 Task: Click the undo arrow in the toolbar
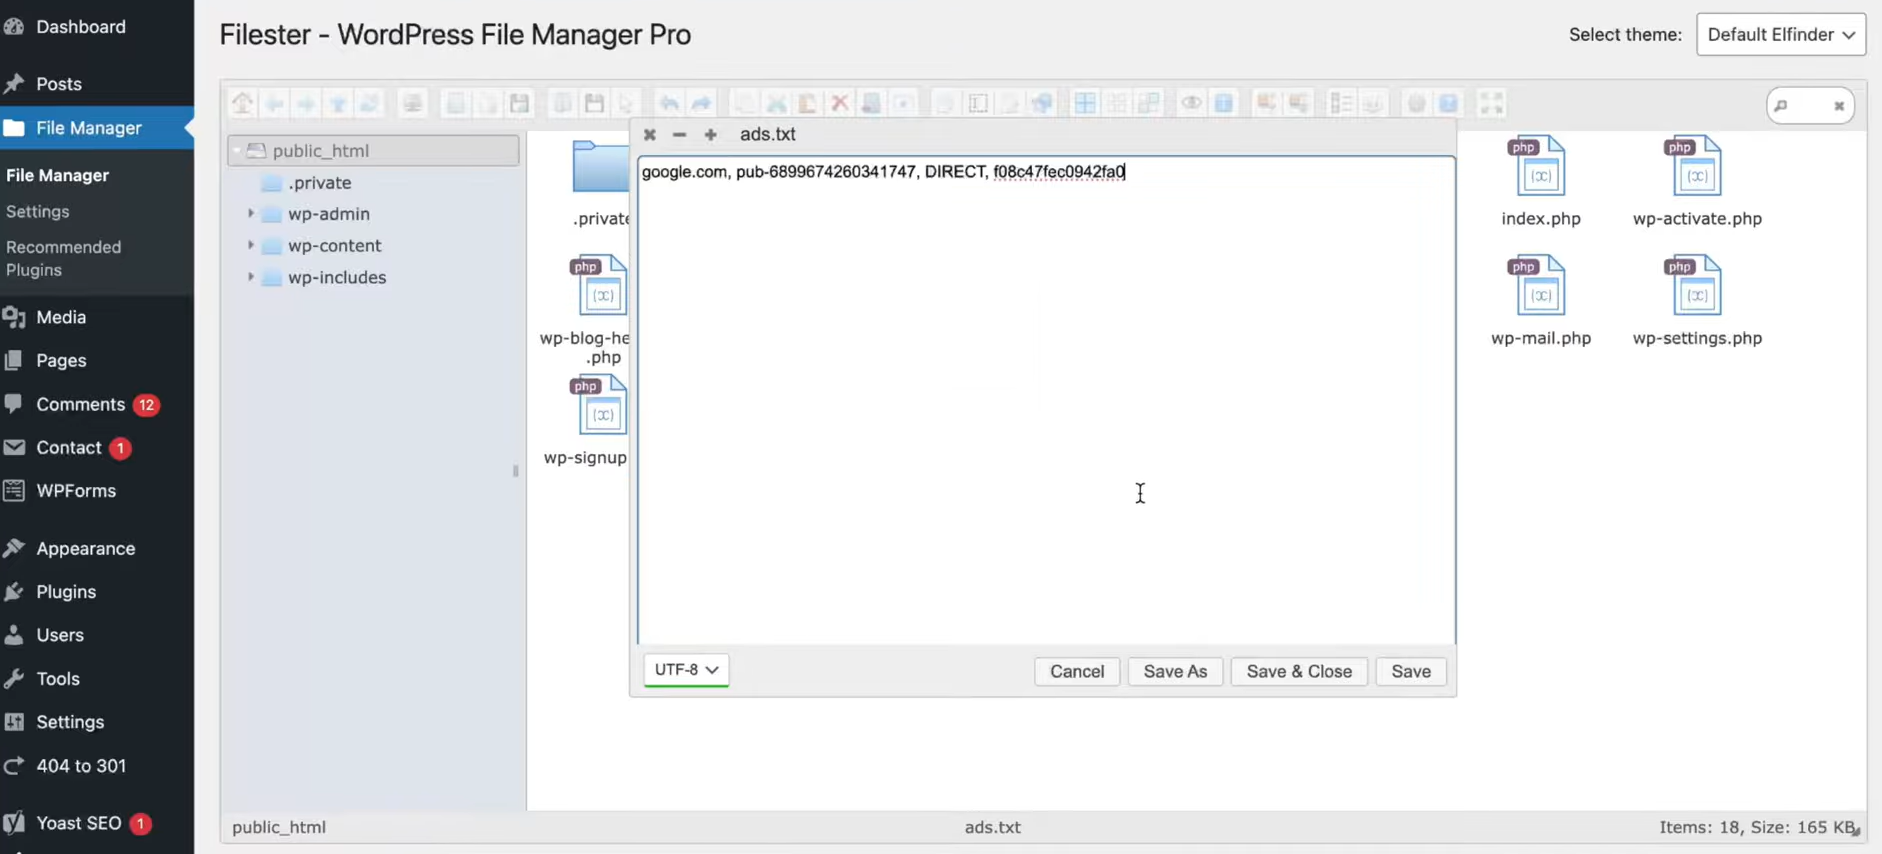coord(669,103)
